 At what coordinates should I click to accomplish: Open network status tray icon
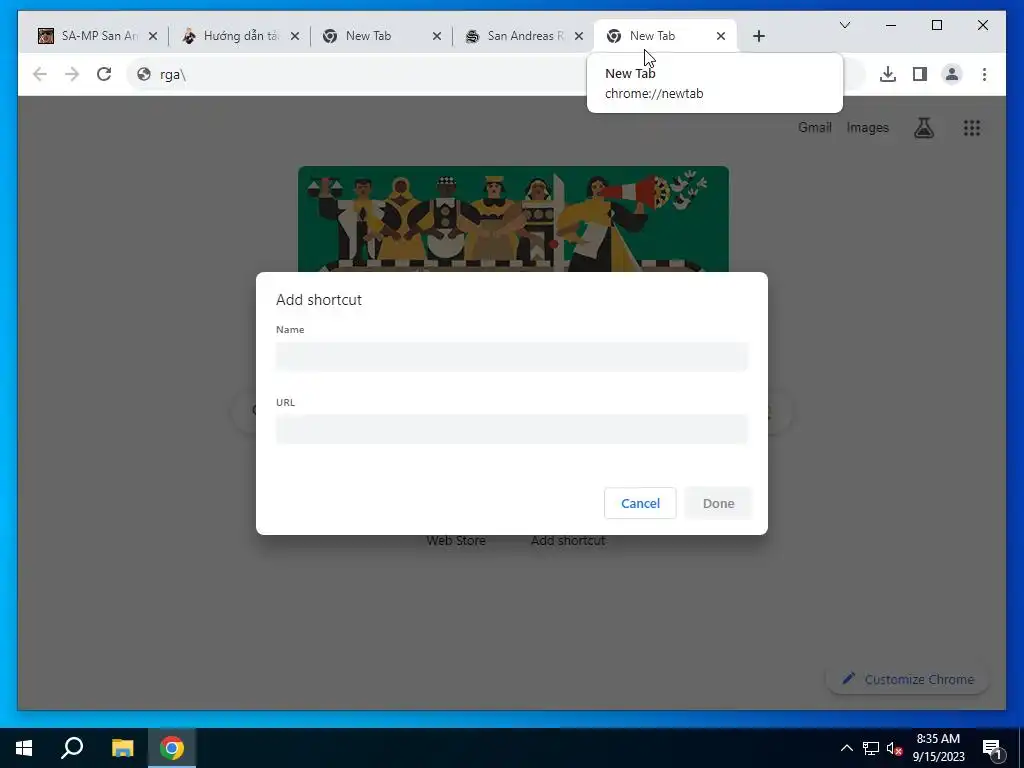871,748
